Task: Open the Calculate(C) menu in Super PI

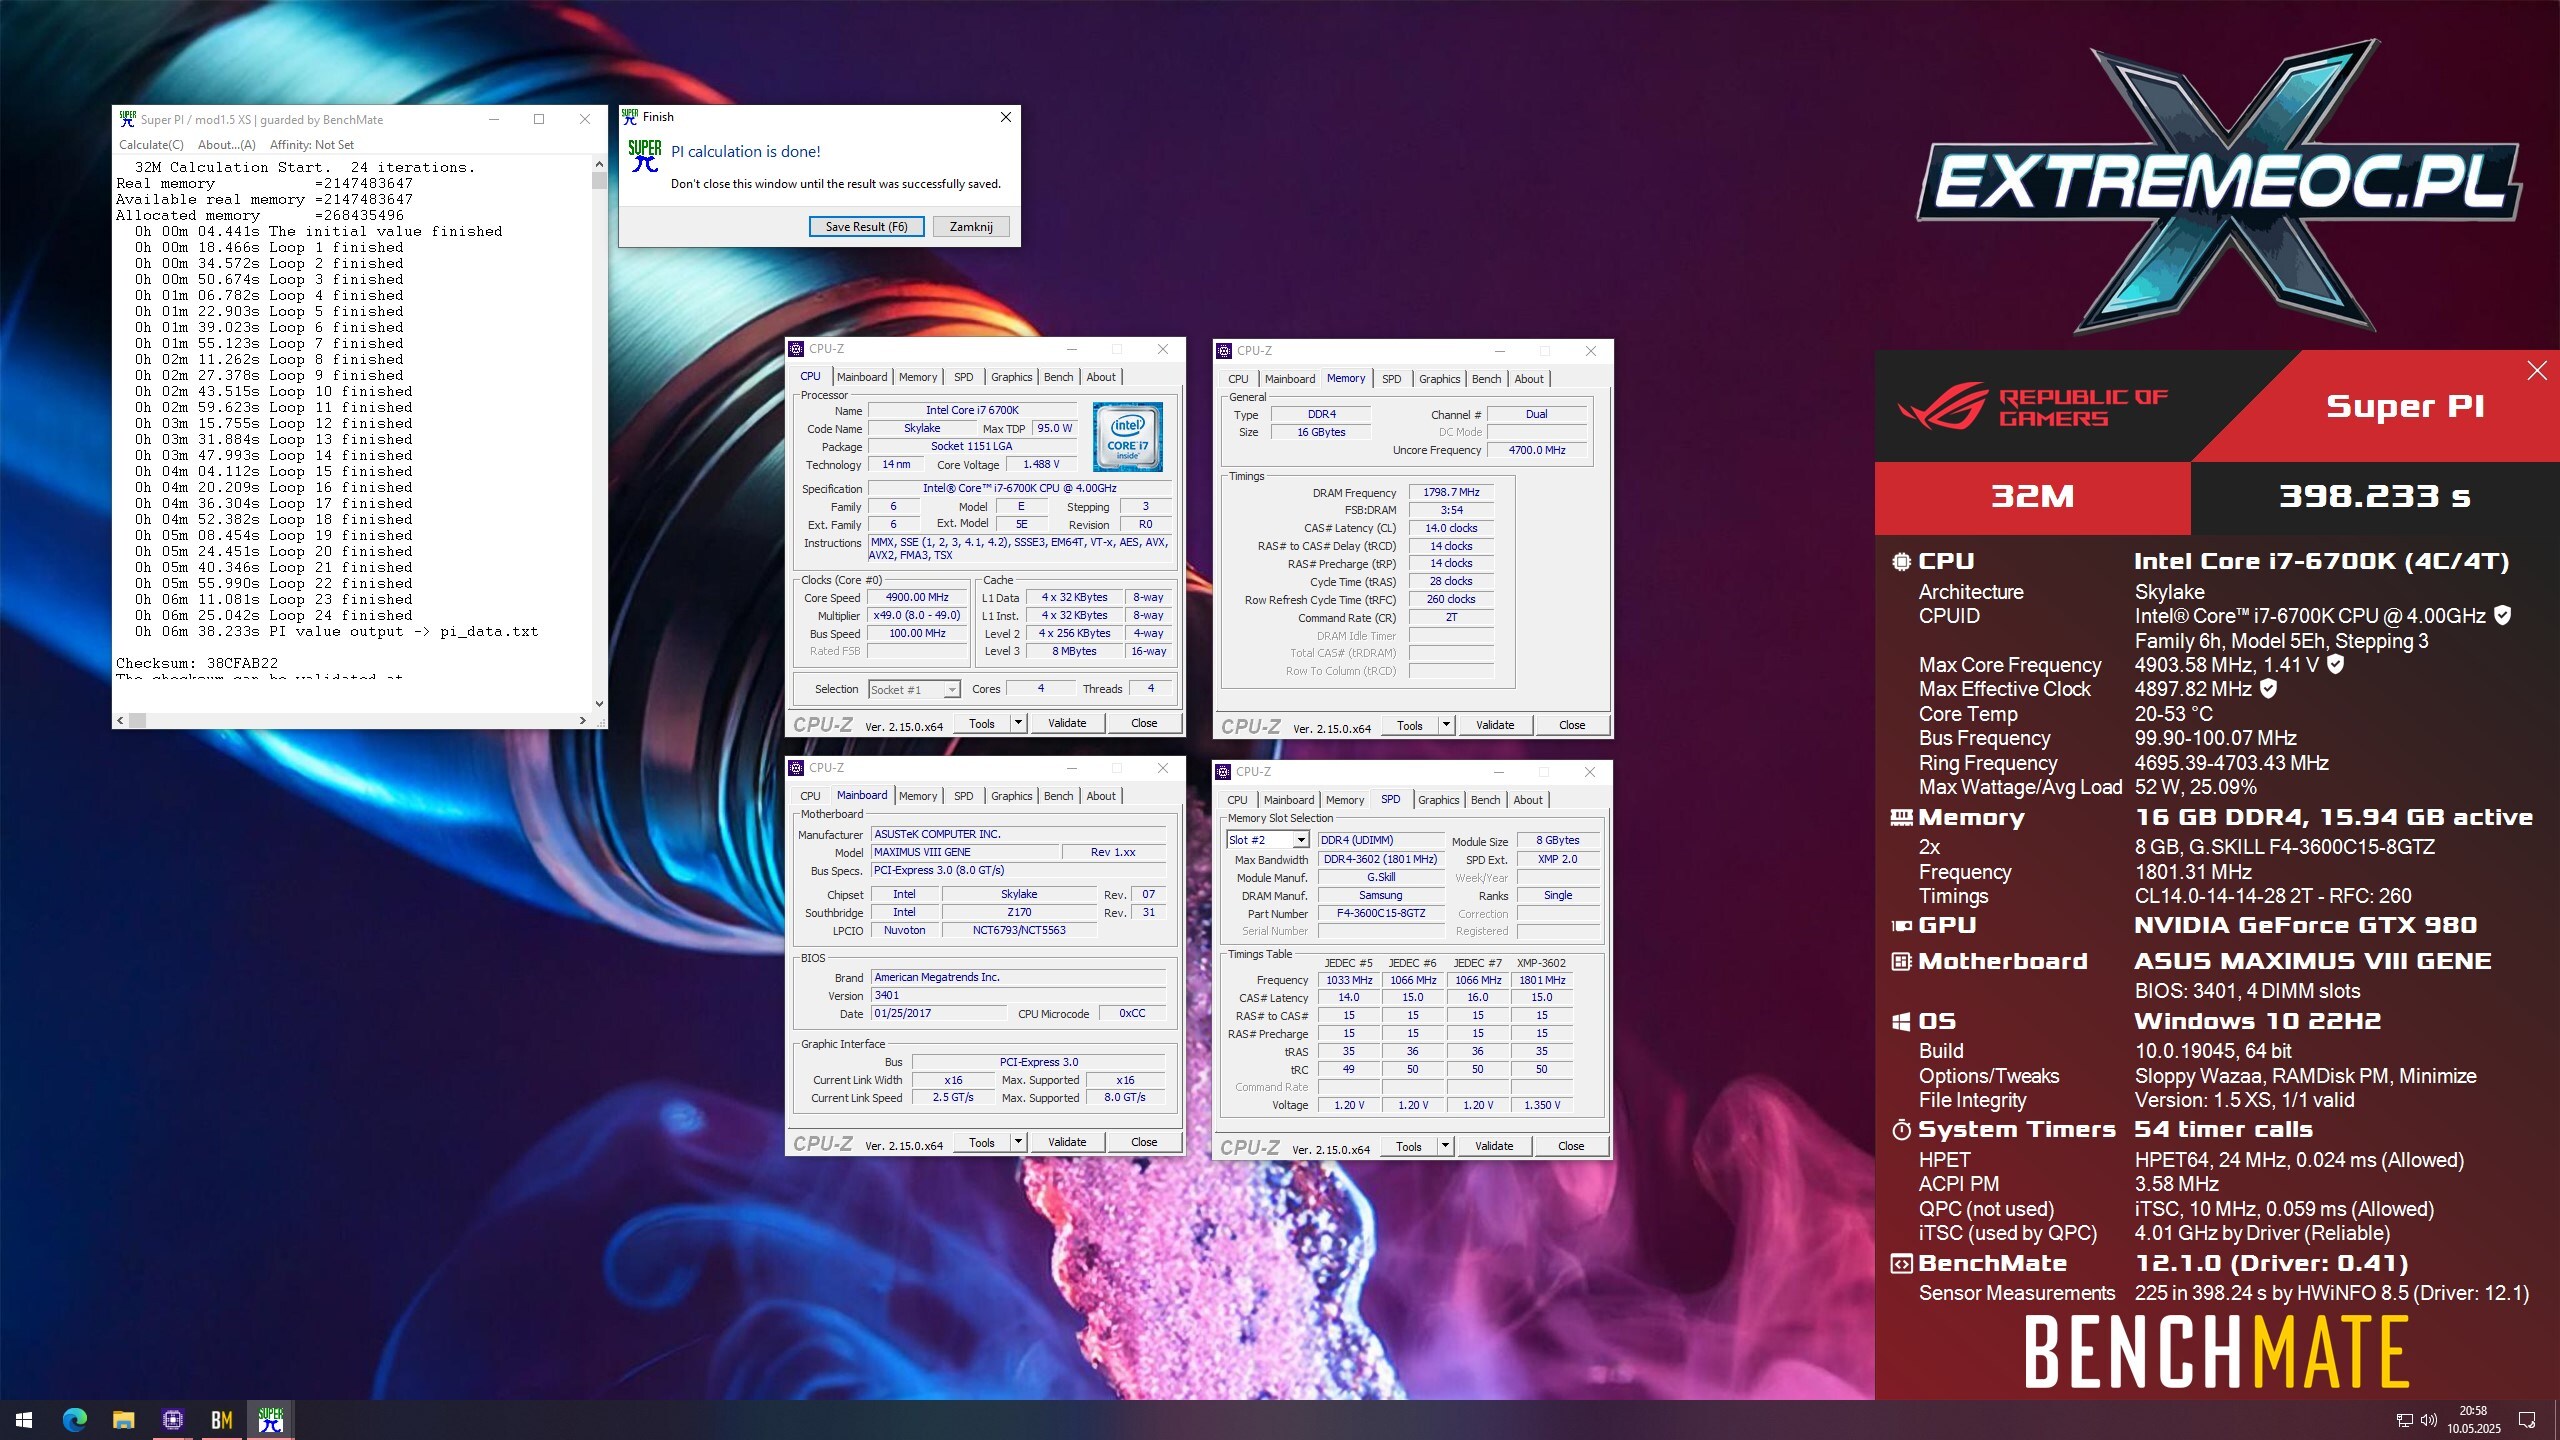Action: (x=151, y=145)
